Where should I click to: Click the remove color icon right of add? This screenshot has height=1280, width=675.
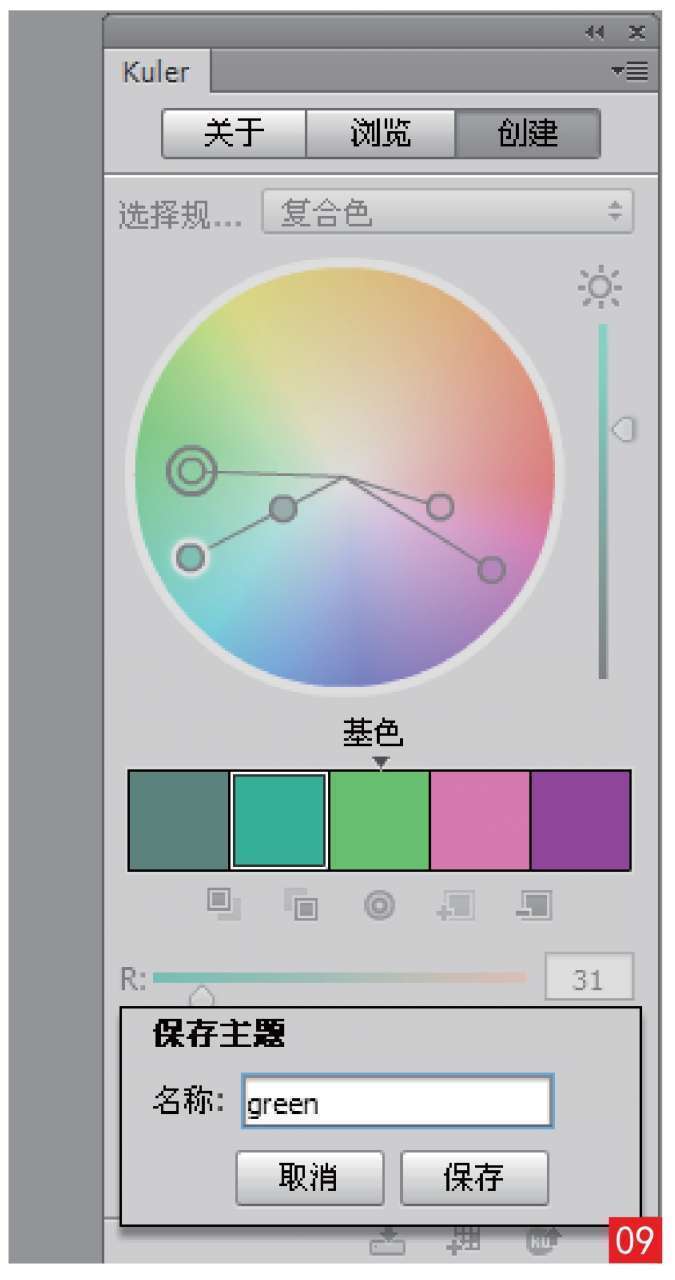click(535, 905)
